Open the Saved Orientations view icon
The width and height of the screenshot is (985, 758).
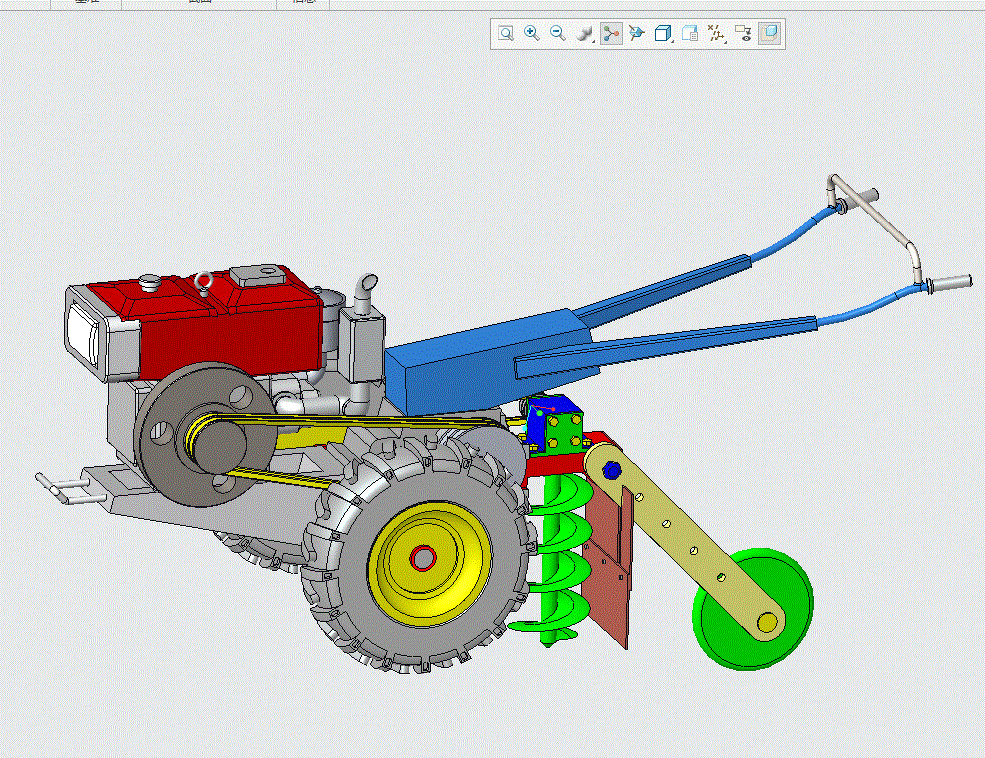(636, 33)
